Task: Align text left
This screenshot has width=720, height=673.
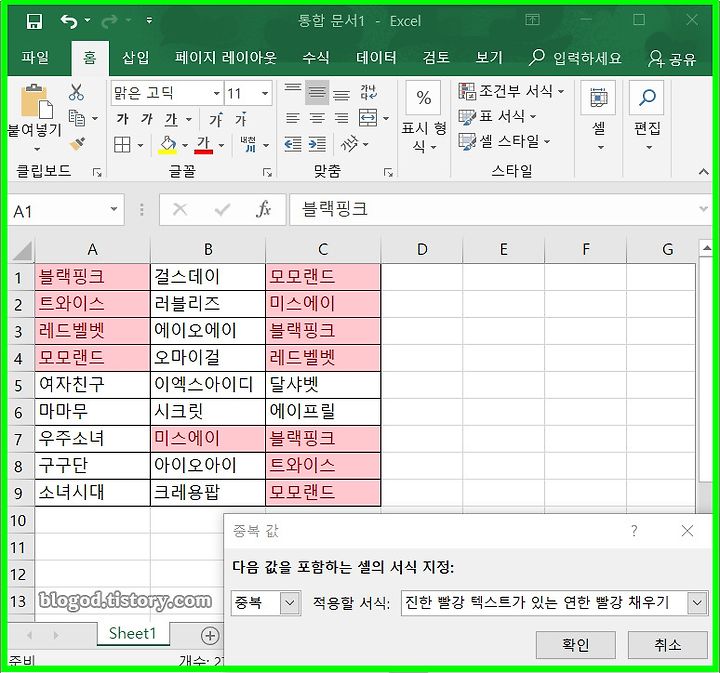Action: pos(292,118)
